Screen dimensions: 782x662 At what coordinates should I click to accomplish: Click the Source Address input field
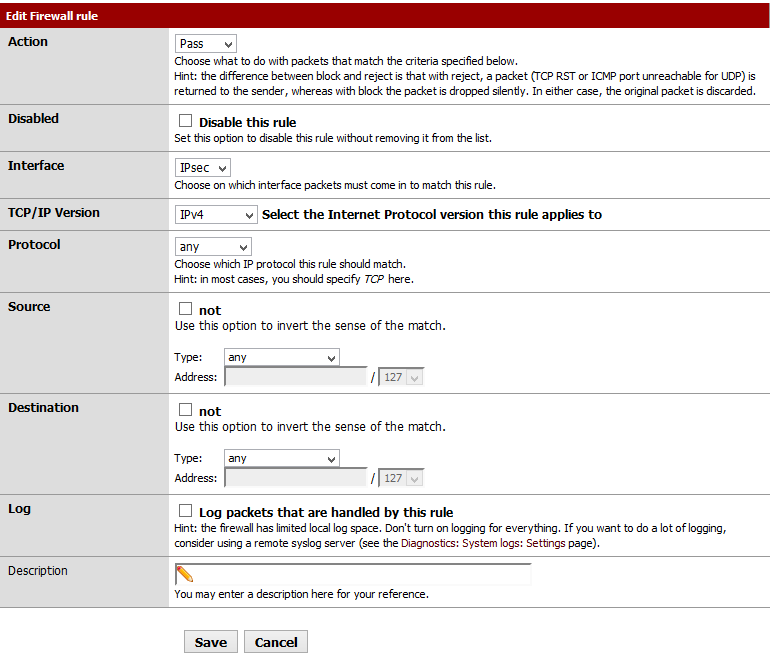pyautogui.click(x=296, y=377)
